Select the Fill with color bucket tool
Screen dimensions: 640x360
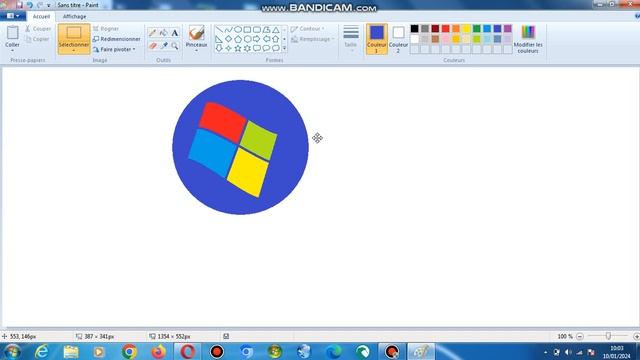point(164,33)
